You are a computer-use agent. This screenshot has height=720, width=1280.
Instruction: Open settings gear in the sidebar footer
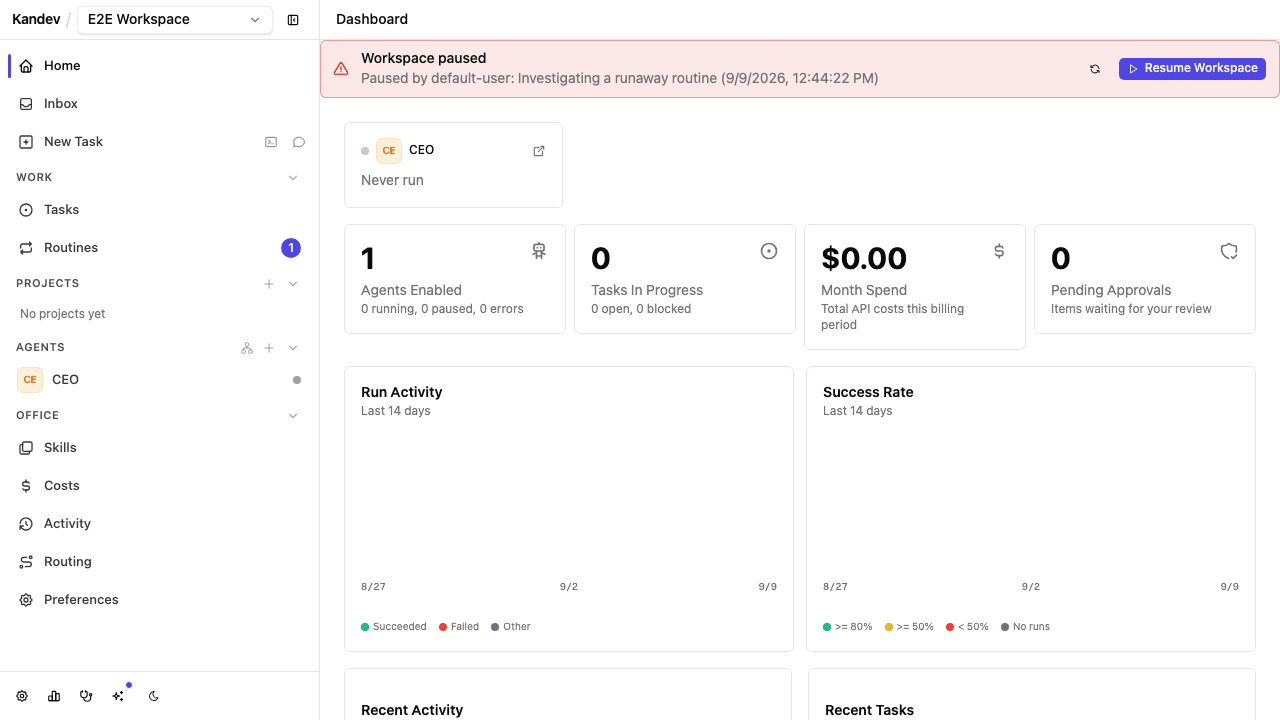22,696
